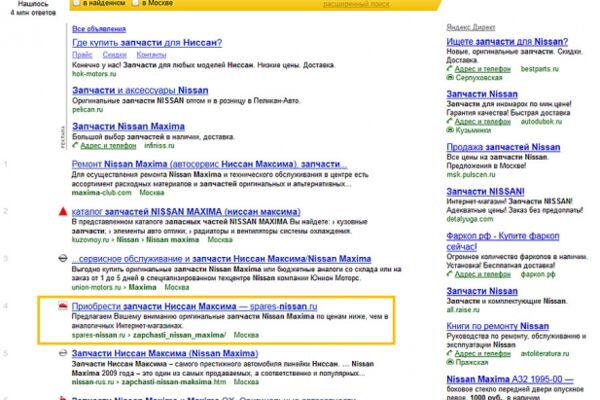Open 'Запчасти Nissan' ad from all.raise.ru
Viewport: 600px width, 400px height.
[x=482, y=291]
